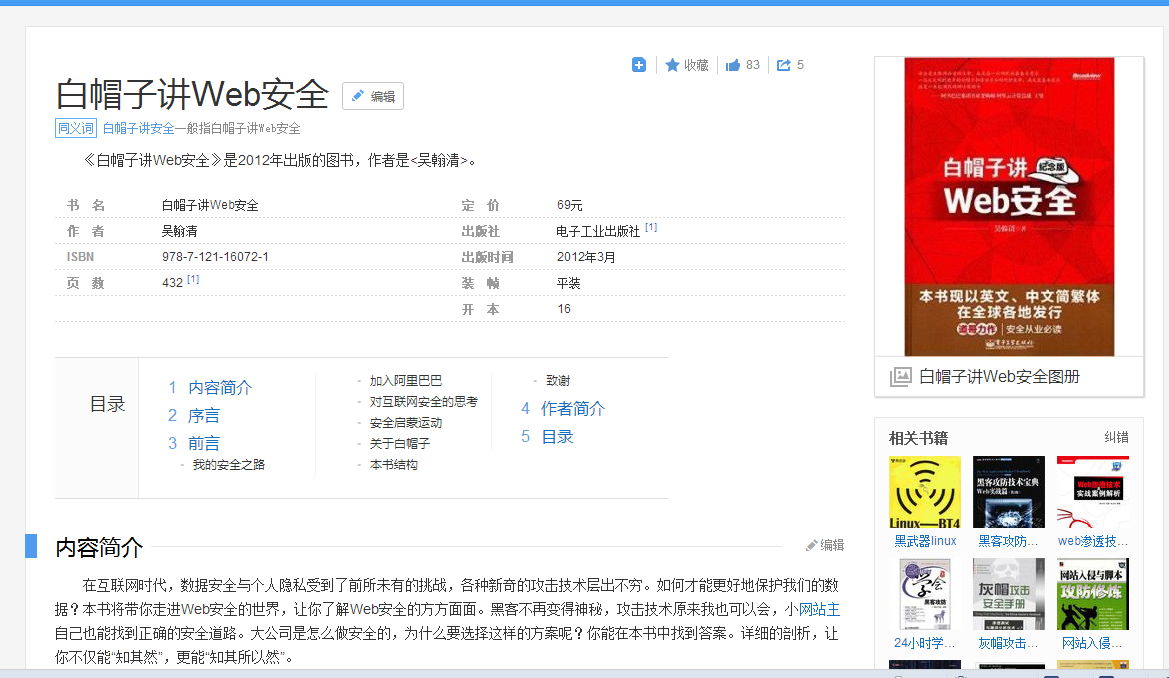Click the 黑客攻防 book cover thumbnail
This screenshot has width=1169, height=678.
tap(1008, 492)
